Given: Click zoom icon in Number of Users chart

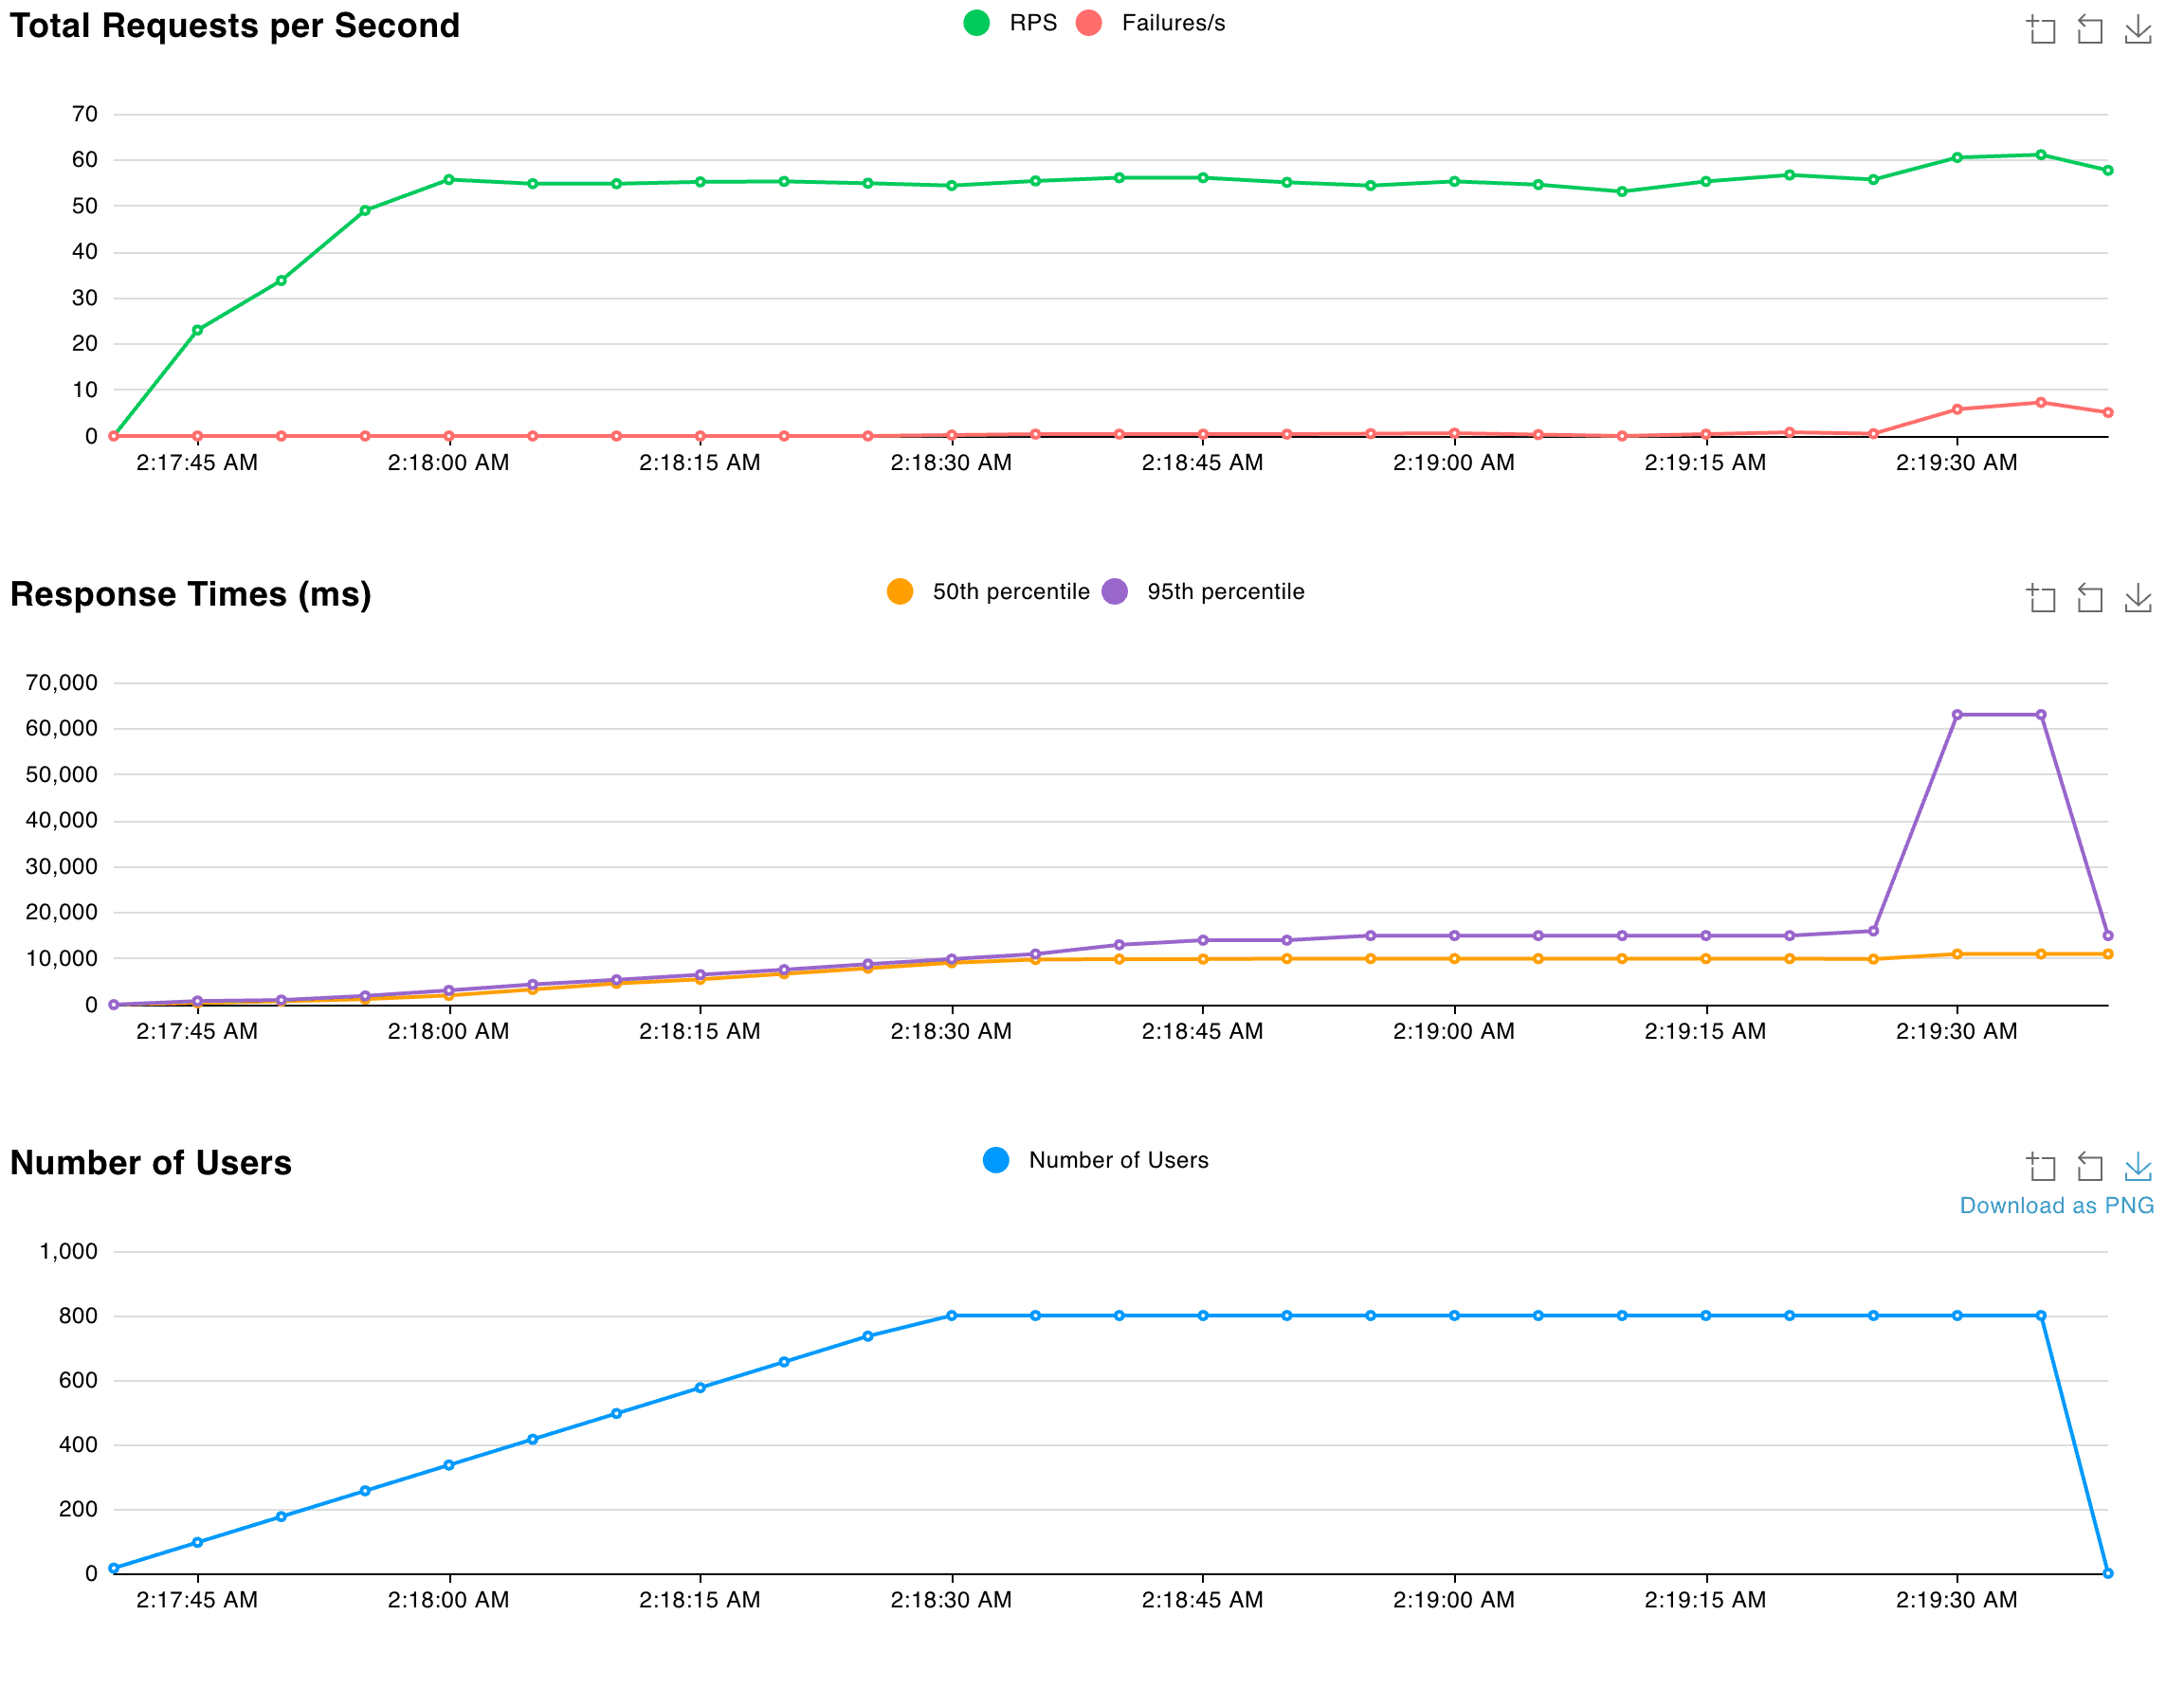Looking at the screenshot, I should coord(2041,1167).
